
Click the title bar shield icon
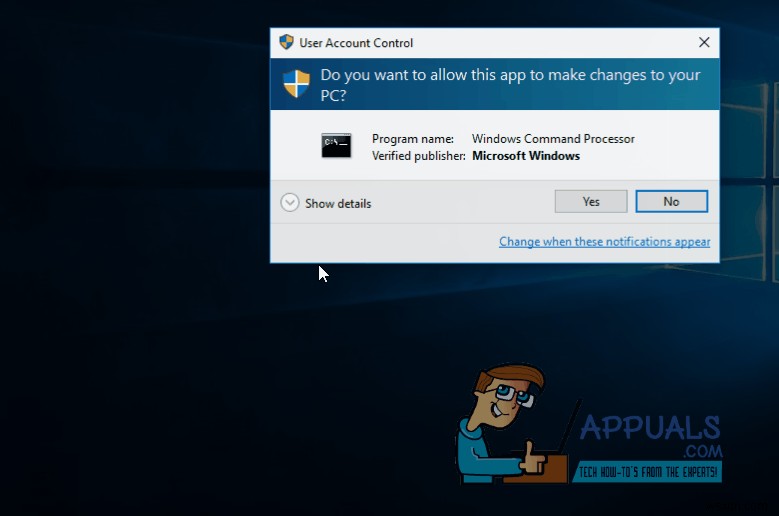click(286, 42)
